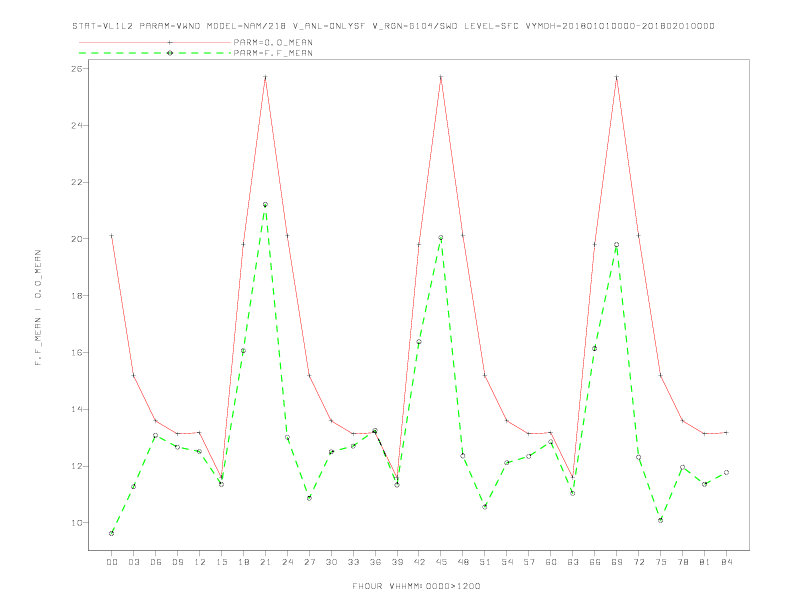Select green F.F_MEAN circle marker at hour 21
This screenshot has width=792, height=612.
click(265, 205)
